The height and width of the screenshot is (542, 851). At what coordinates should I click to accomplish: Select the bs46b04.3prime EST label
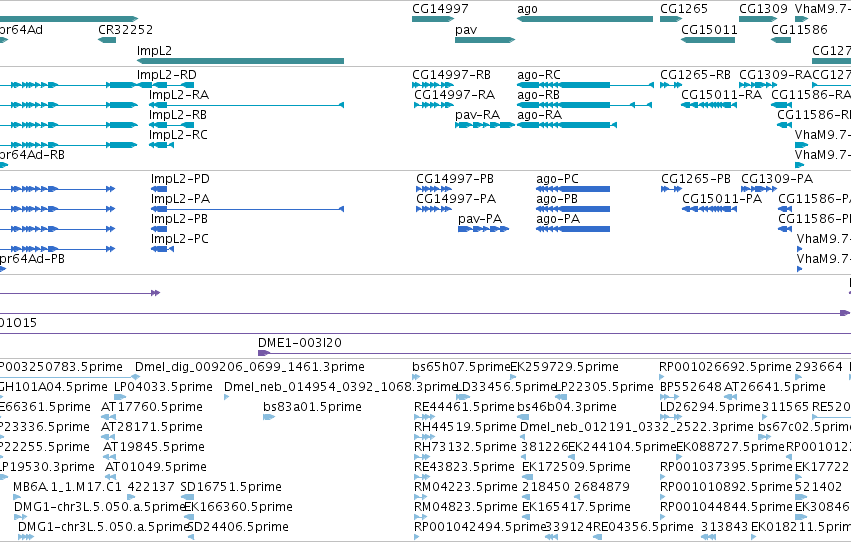tap(567, 407)
